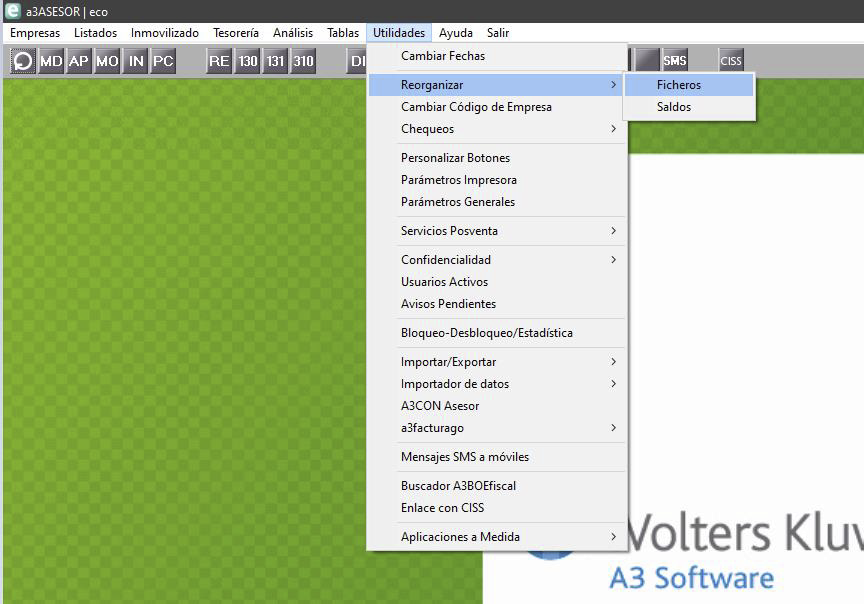Viewport: 864px width, 604px height.
Task: Click the circular arrow toolbar icon
Action: [23, 61]
